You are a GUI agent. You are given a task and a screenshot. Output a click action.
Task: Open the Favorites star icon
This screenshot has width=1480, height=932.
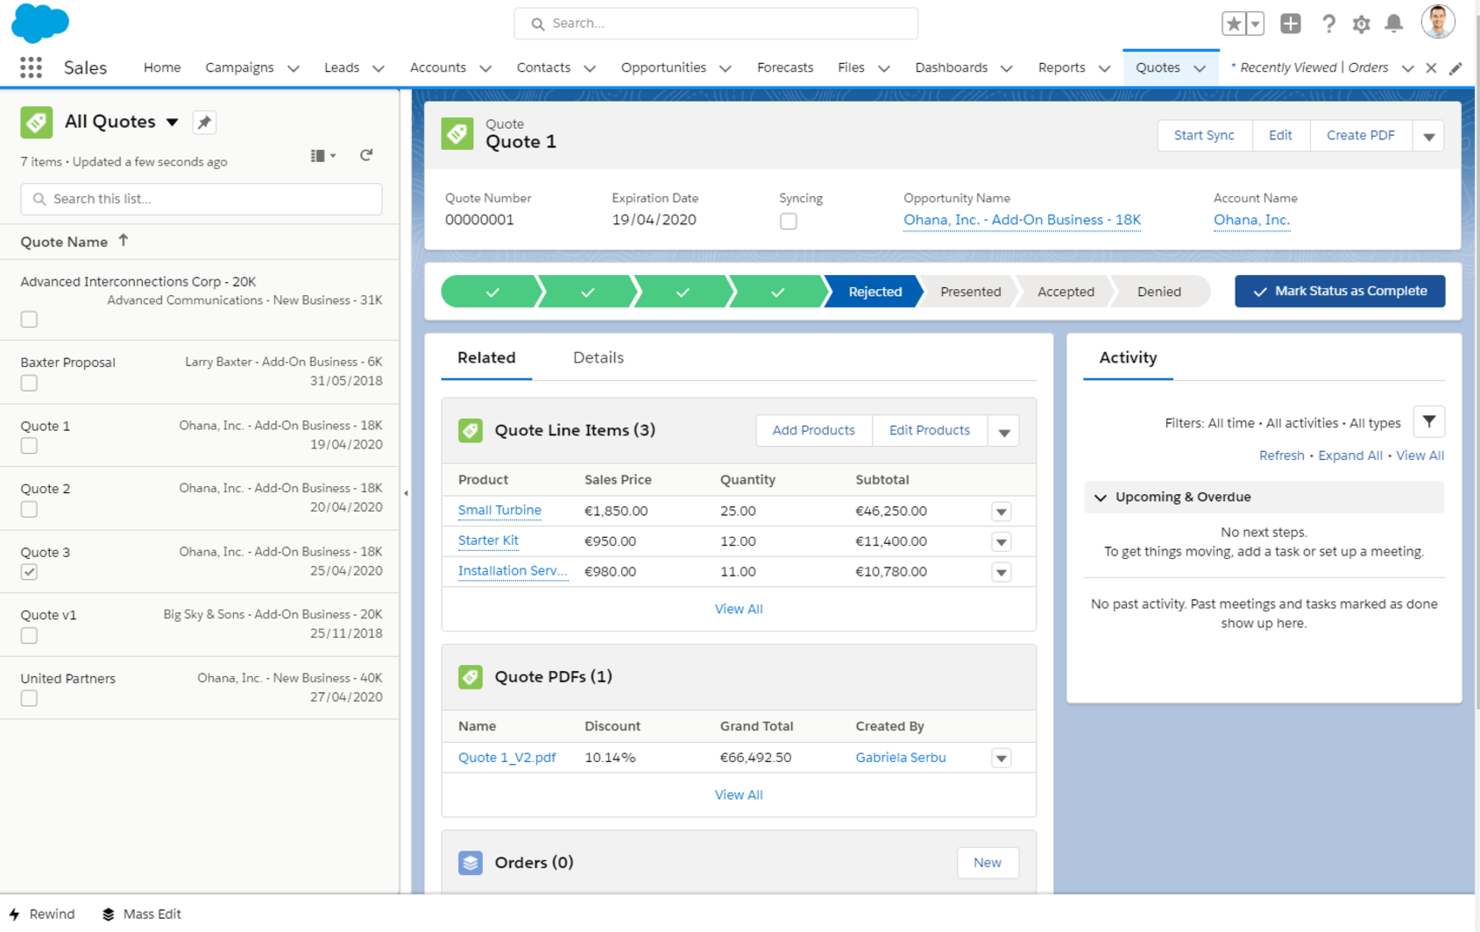1234,23
